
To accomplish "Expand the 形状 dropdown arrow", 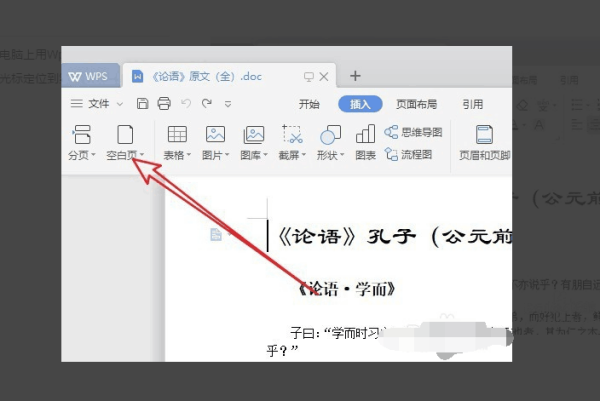I will click(x=342, y=155).
